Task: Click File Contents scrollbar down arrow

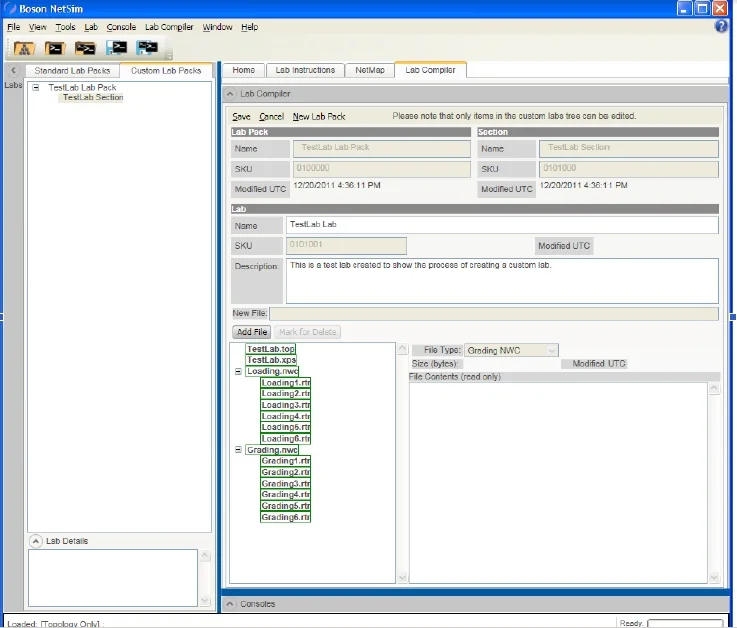Action: tap(714, 577)
